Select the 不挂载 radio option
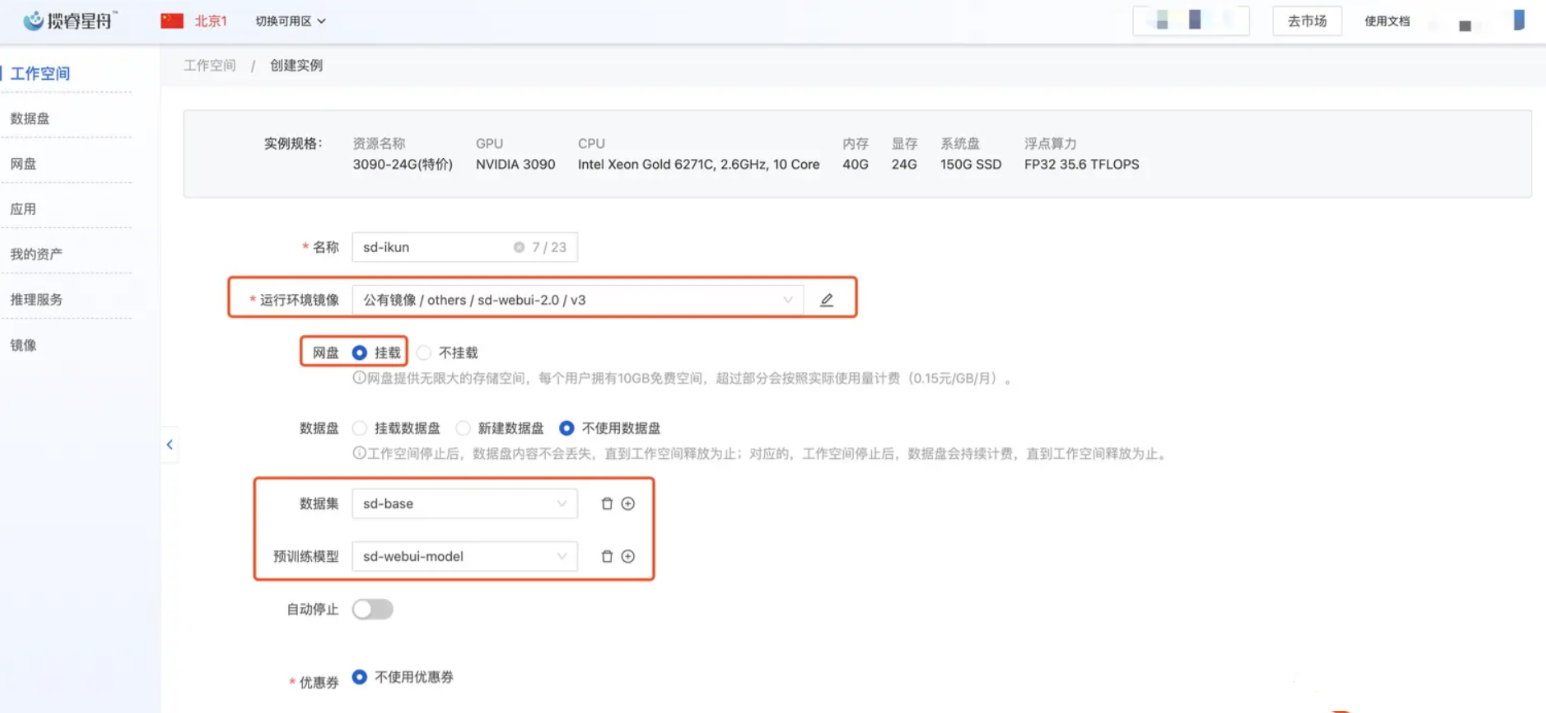This screenshot has width=1546, height=713. [x=424, y=352]
